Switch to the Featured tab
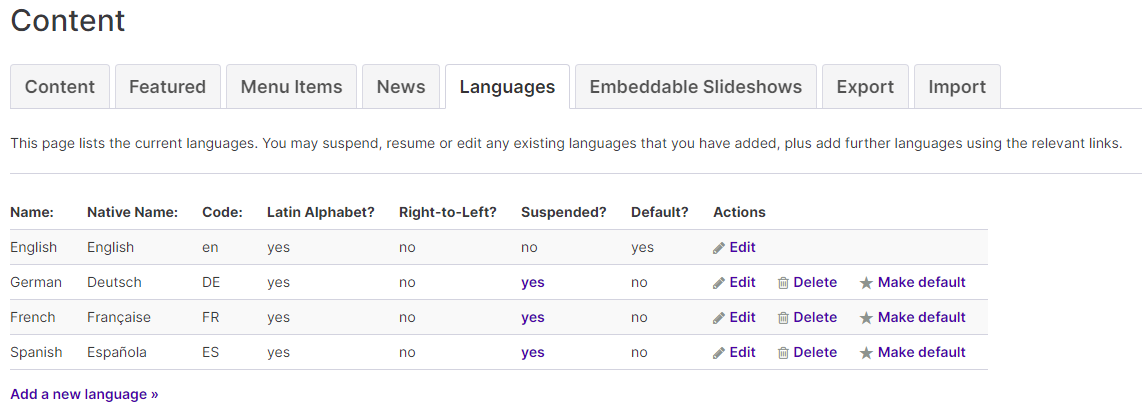This screenshot has width=1142, height=417. tap(168, 87)
